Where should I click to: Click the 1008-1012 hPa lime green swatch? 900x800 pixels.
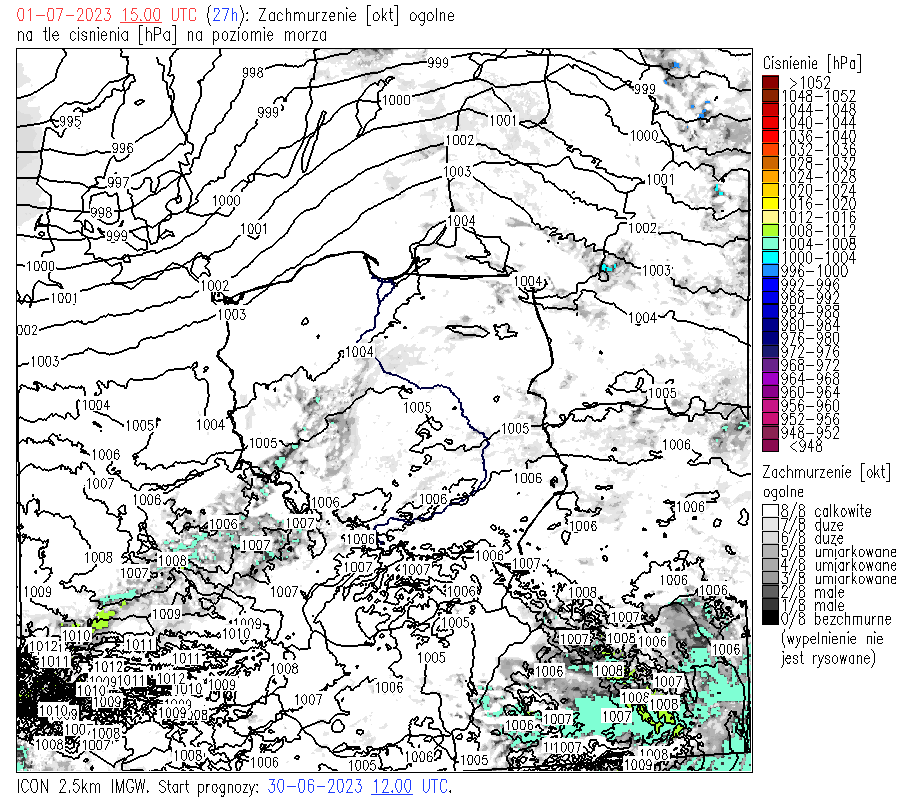[770, 231]
